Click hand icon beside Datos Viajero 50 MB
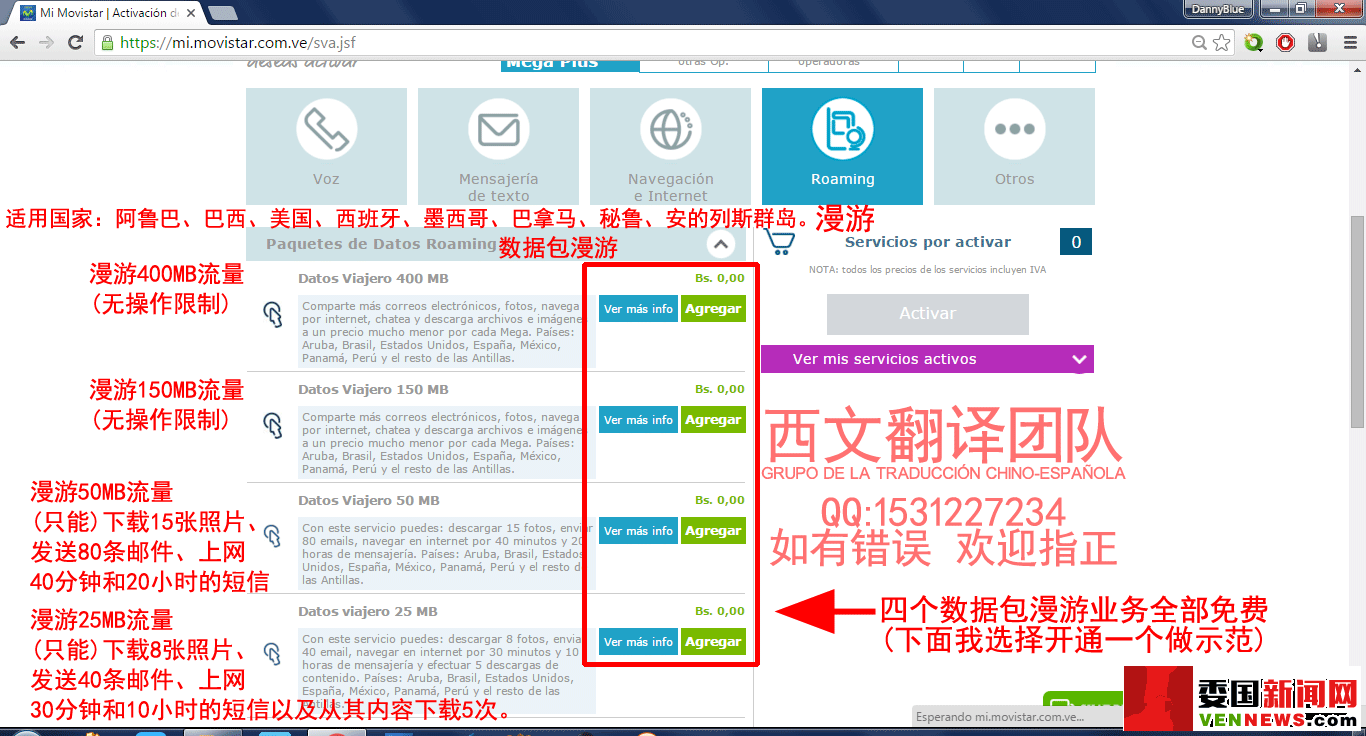The height and width of the screenshot is (736, 1366). [x=272, y=535]
